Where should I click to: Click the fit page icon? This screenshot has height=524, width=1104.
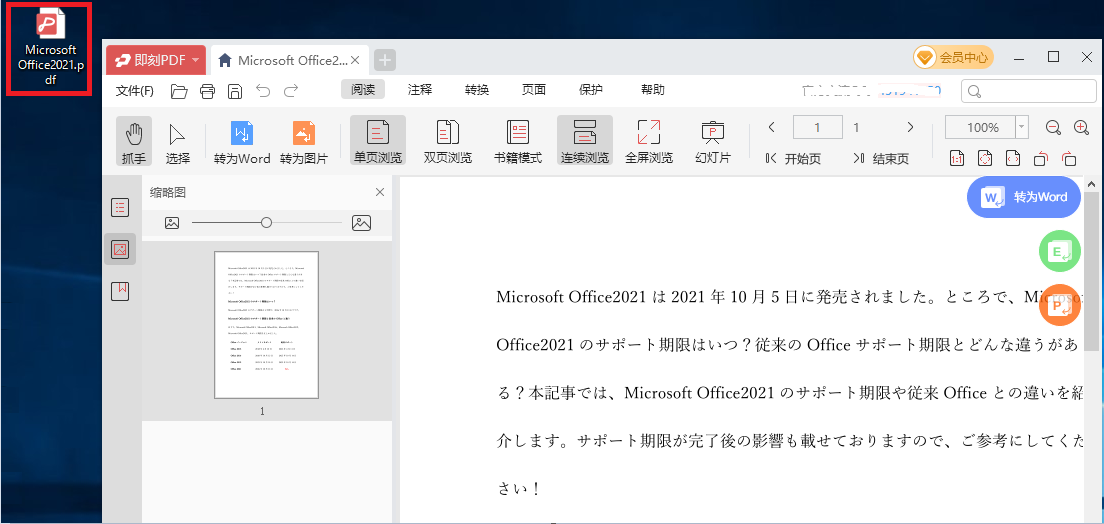point(984,158)
